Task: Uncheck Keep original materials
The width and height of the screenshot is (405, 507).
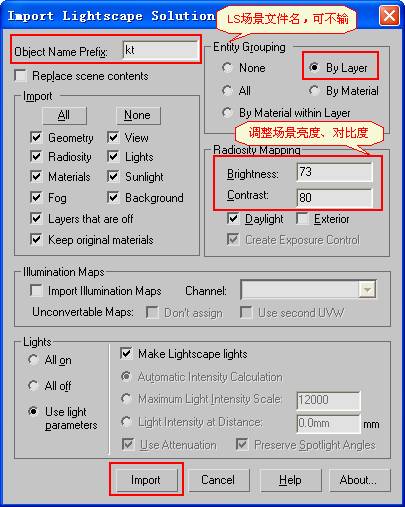Action: pyautogui.click(x=36, y=239)
